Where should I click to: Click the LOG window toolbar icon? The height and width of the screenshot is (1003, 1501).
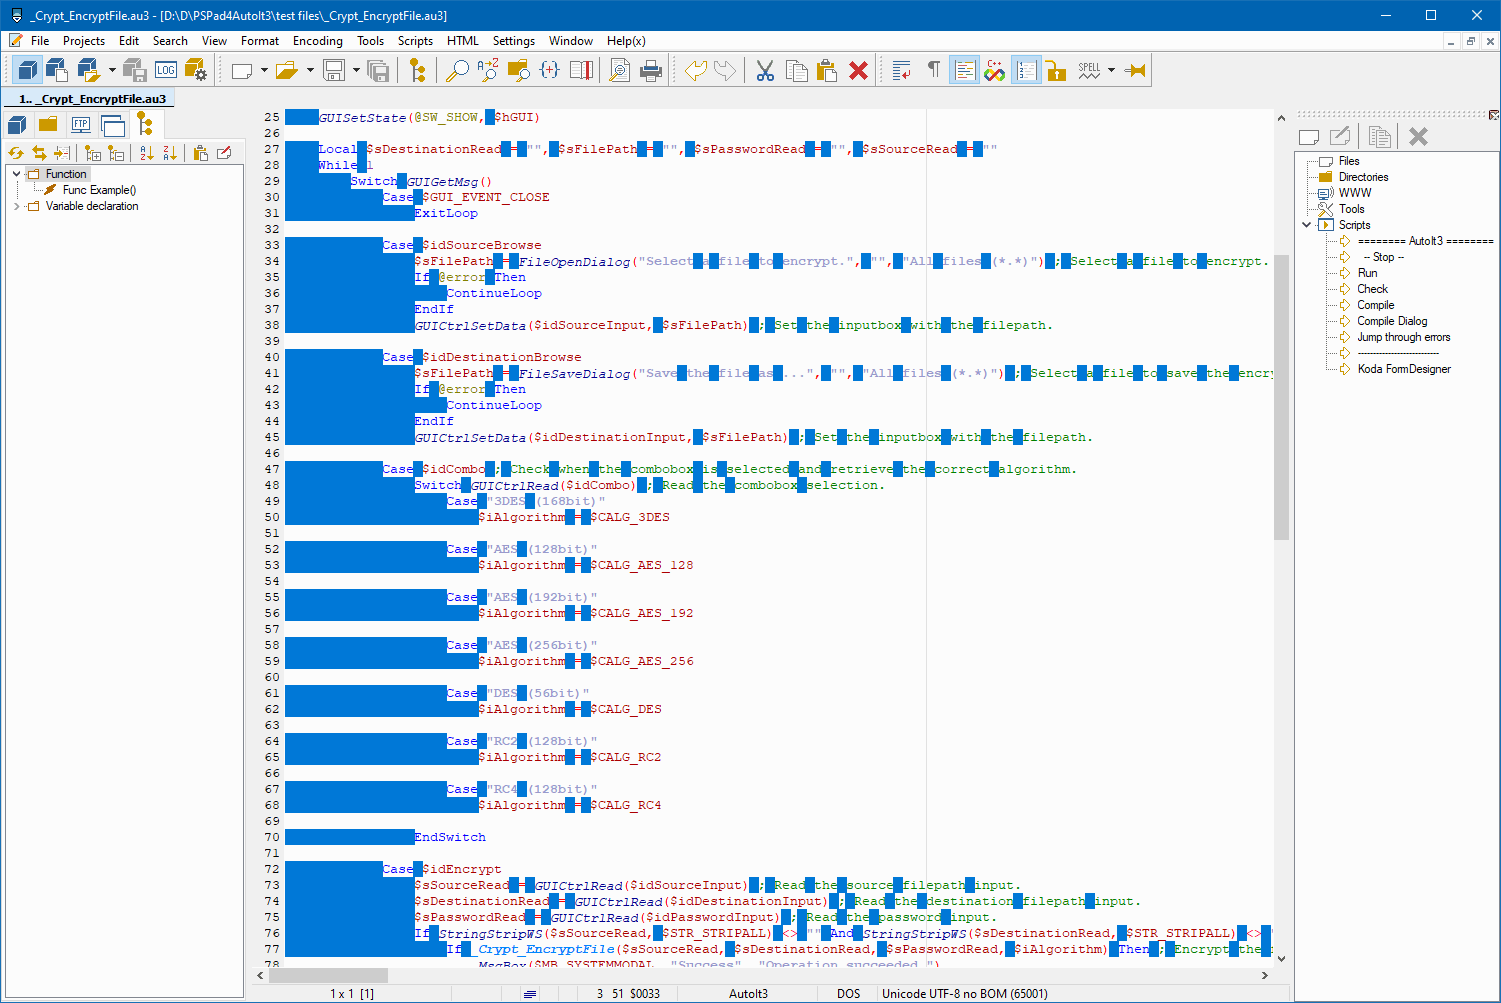166,70
